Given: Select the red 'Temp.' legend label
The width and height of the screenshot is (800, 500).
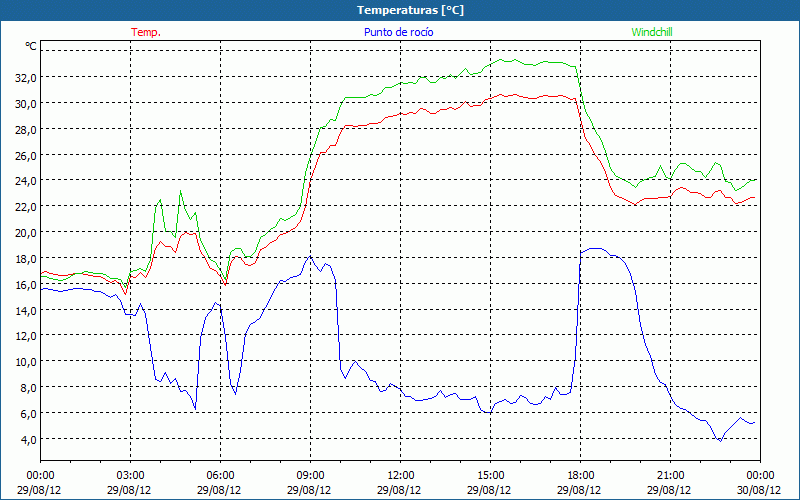Looking at the screenshot, I should (x=146, y=32).
